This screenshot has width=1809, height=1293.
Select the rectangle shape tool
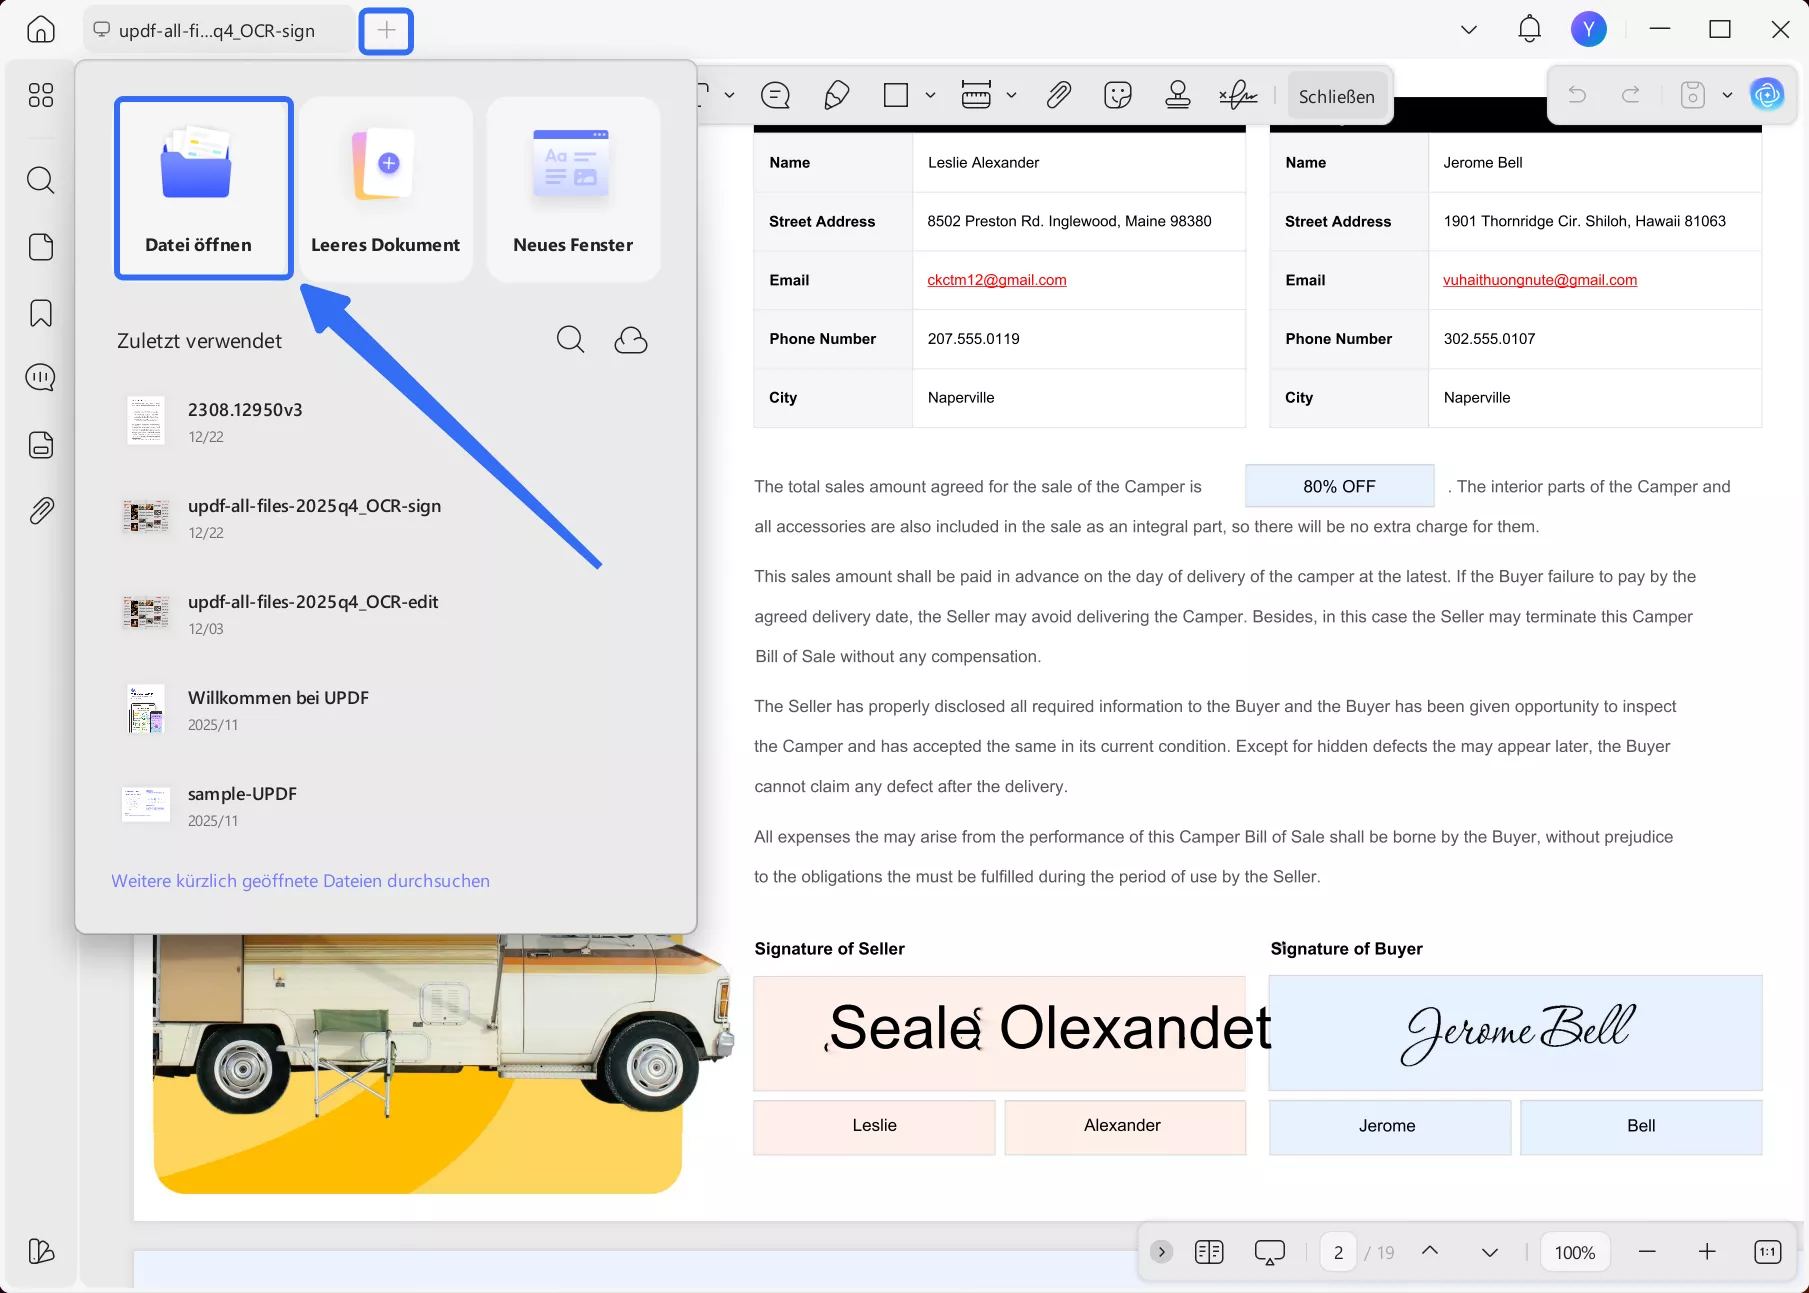point(896,96)
